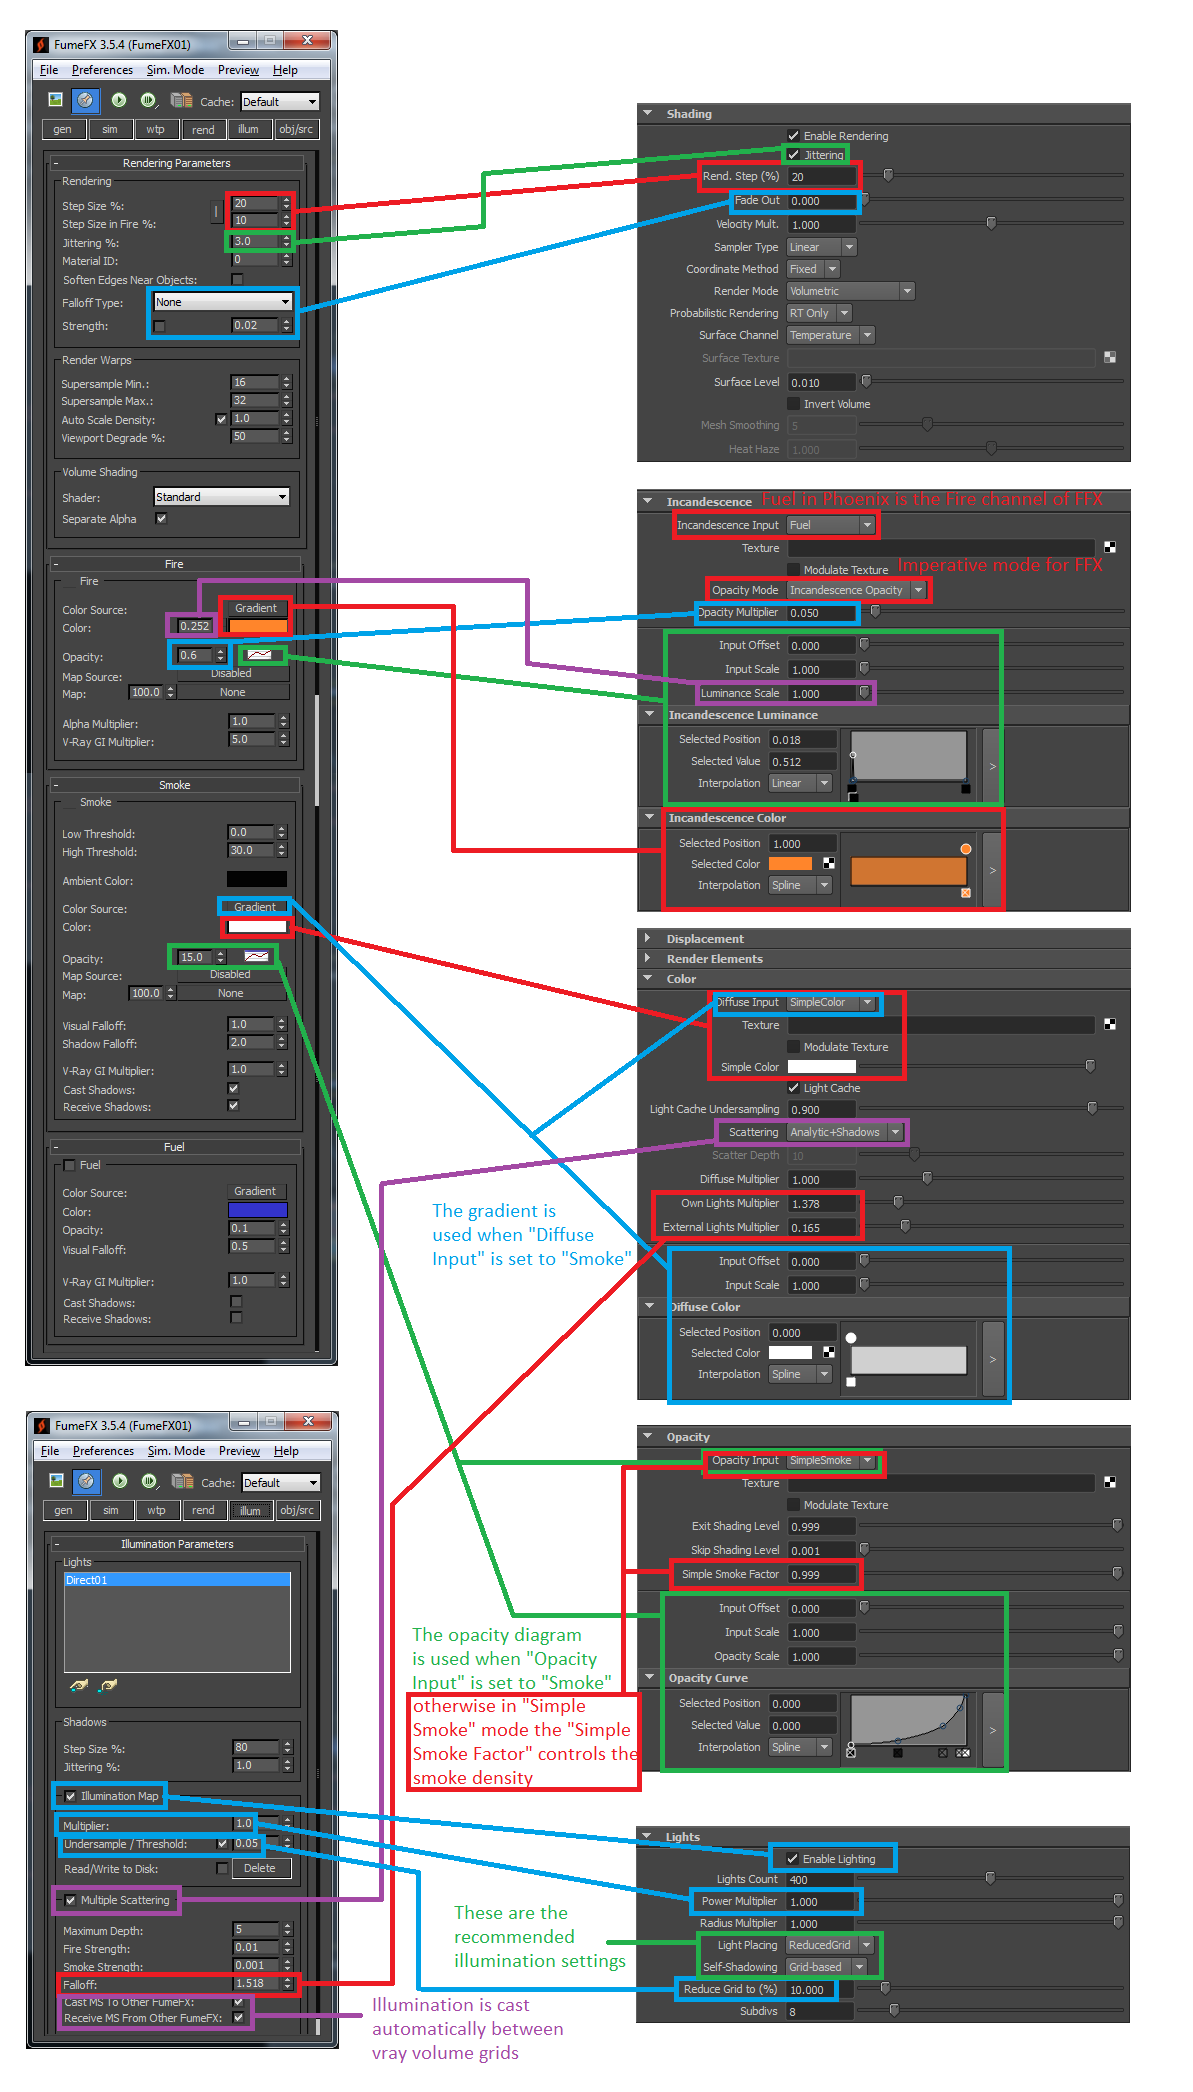This screenshot has height=2092, width=1193.
Task: Click Color rollout Texture checker map icon
Action: (x=1110, y=1024)
